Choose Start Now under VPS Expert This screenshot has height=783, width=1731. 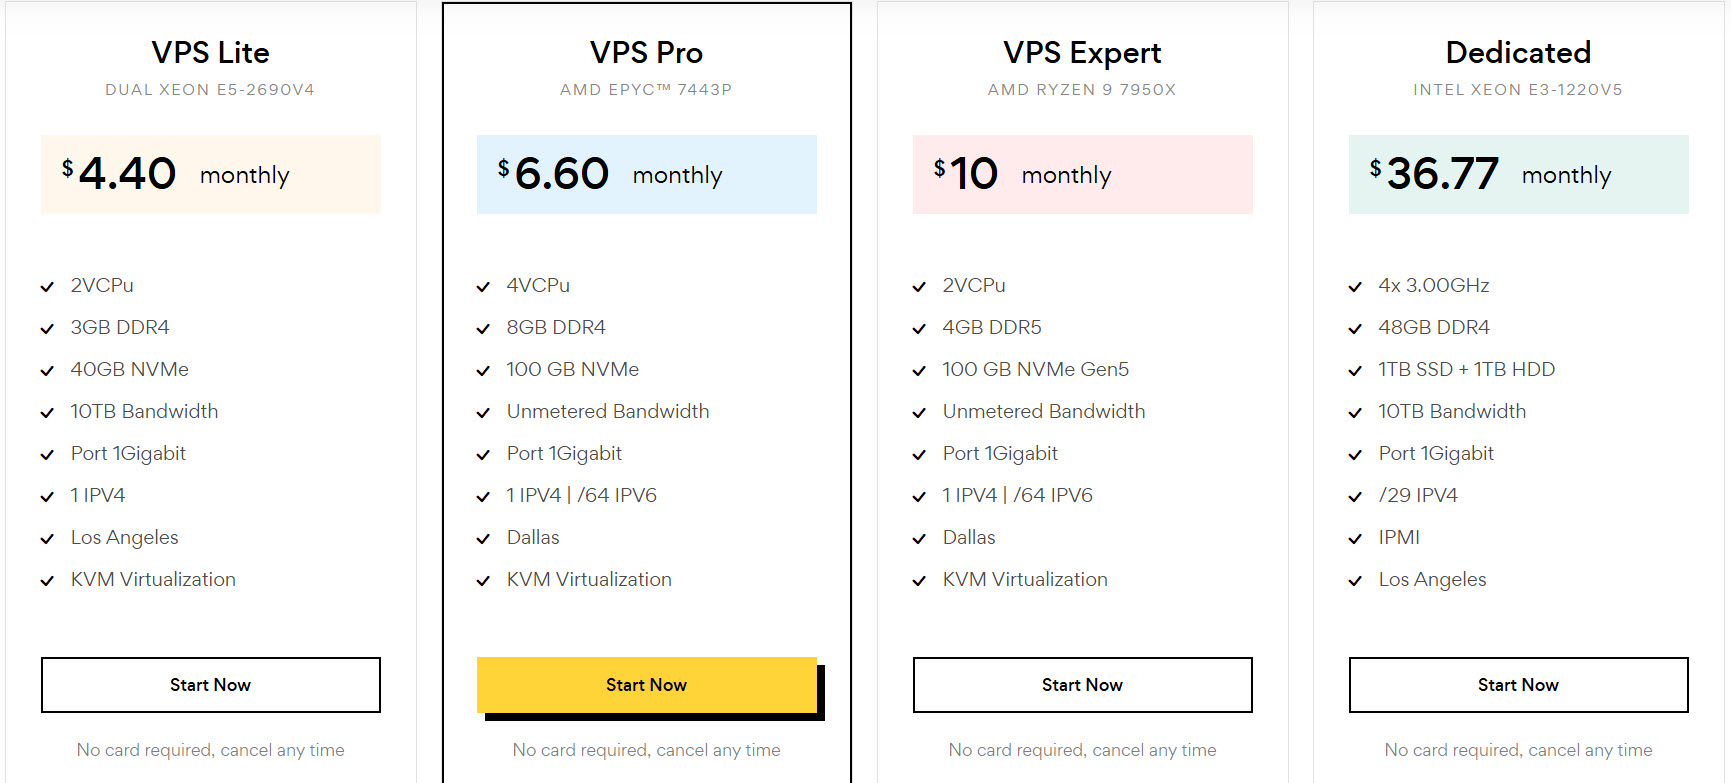(x=1082, y=685)
